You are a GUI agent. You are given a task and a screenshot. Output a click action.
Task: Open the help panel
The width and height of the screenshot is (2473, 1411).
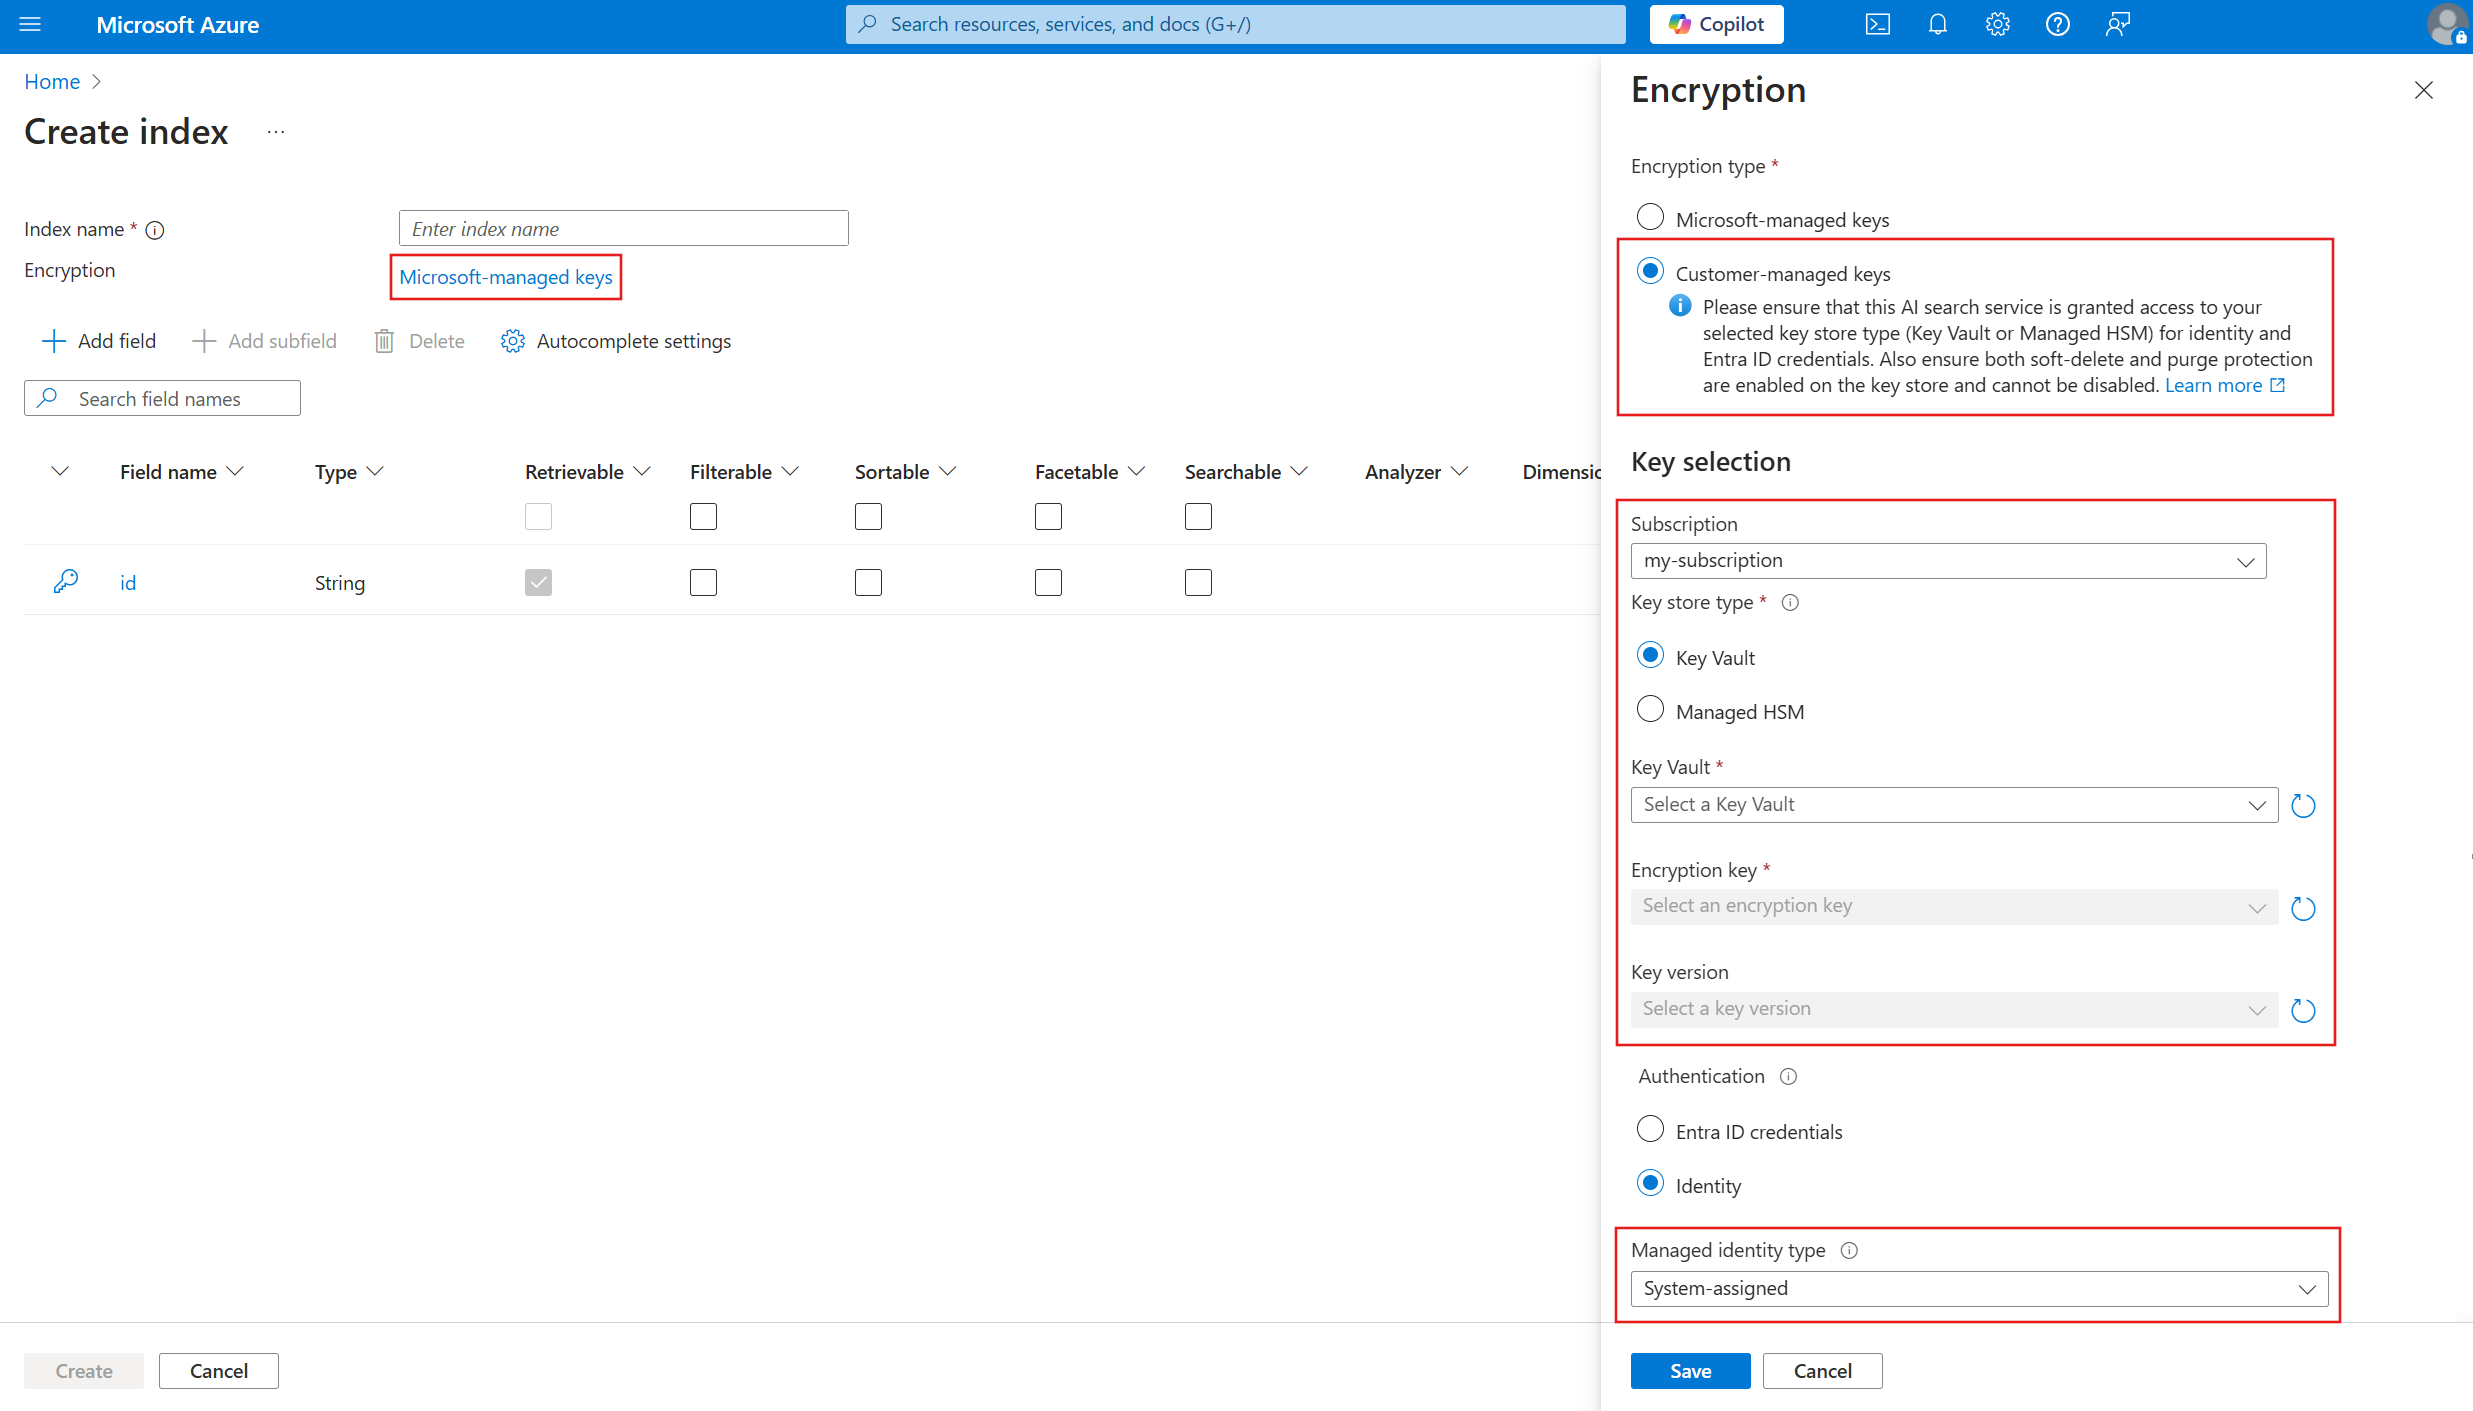[x=2059, y=24]
